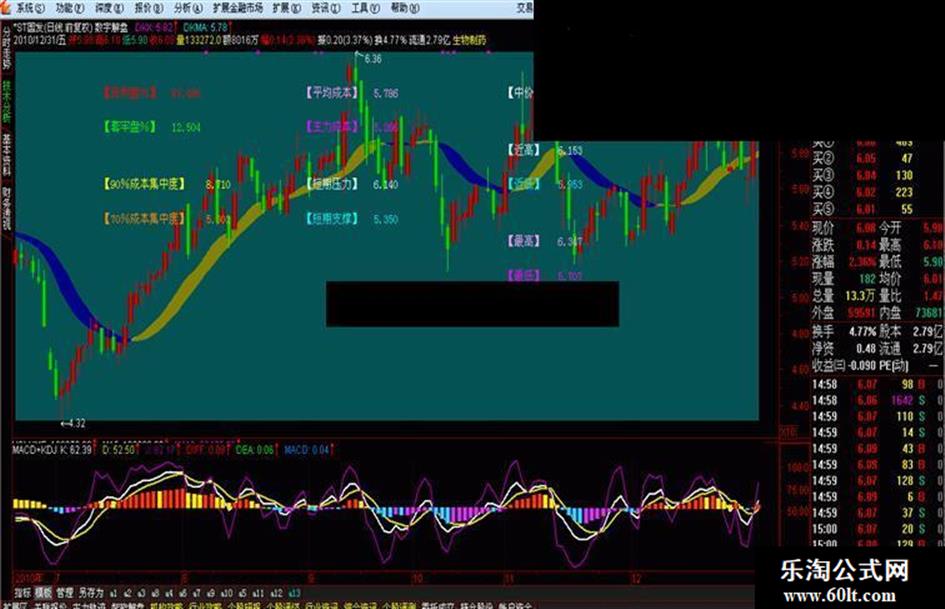Open the 帮助(H) menu

405,8
